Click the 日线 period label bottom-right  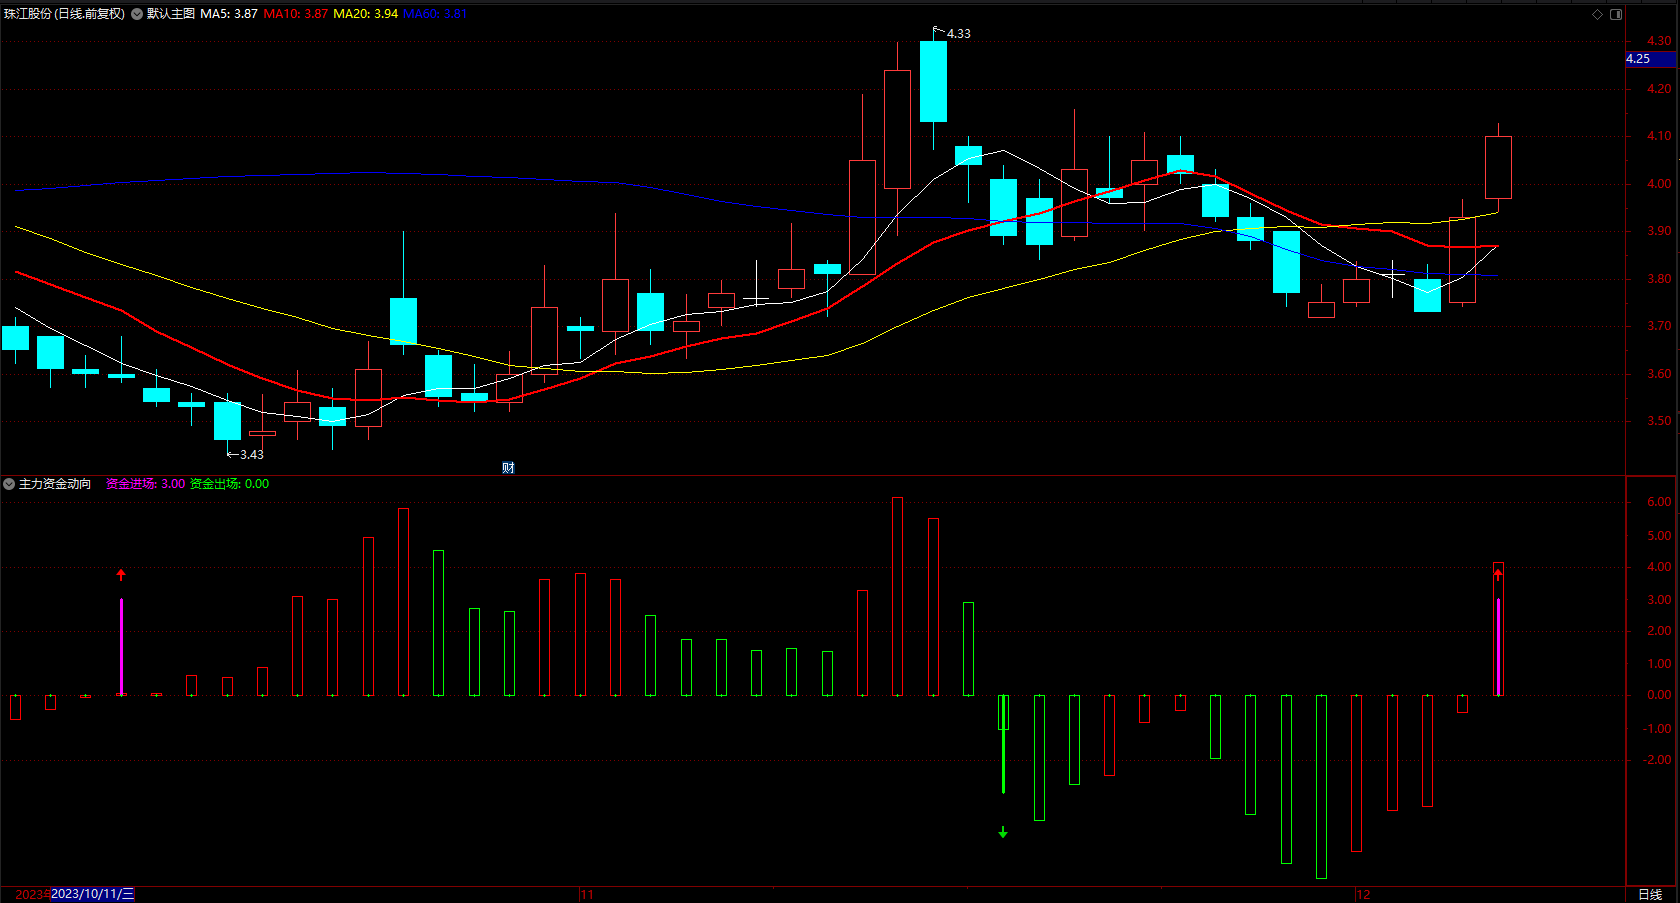coord(1650,895)
